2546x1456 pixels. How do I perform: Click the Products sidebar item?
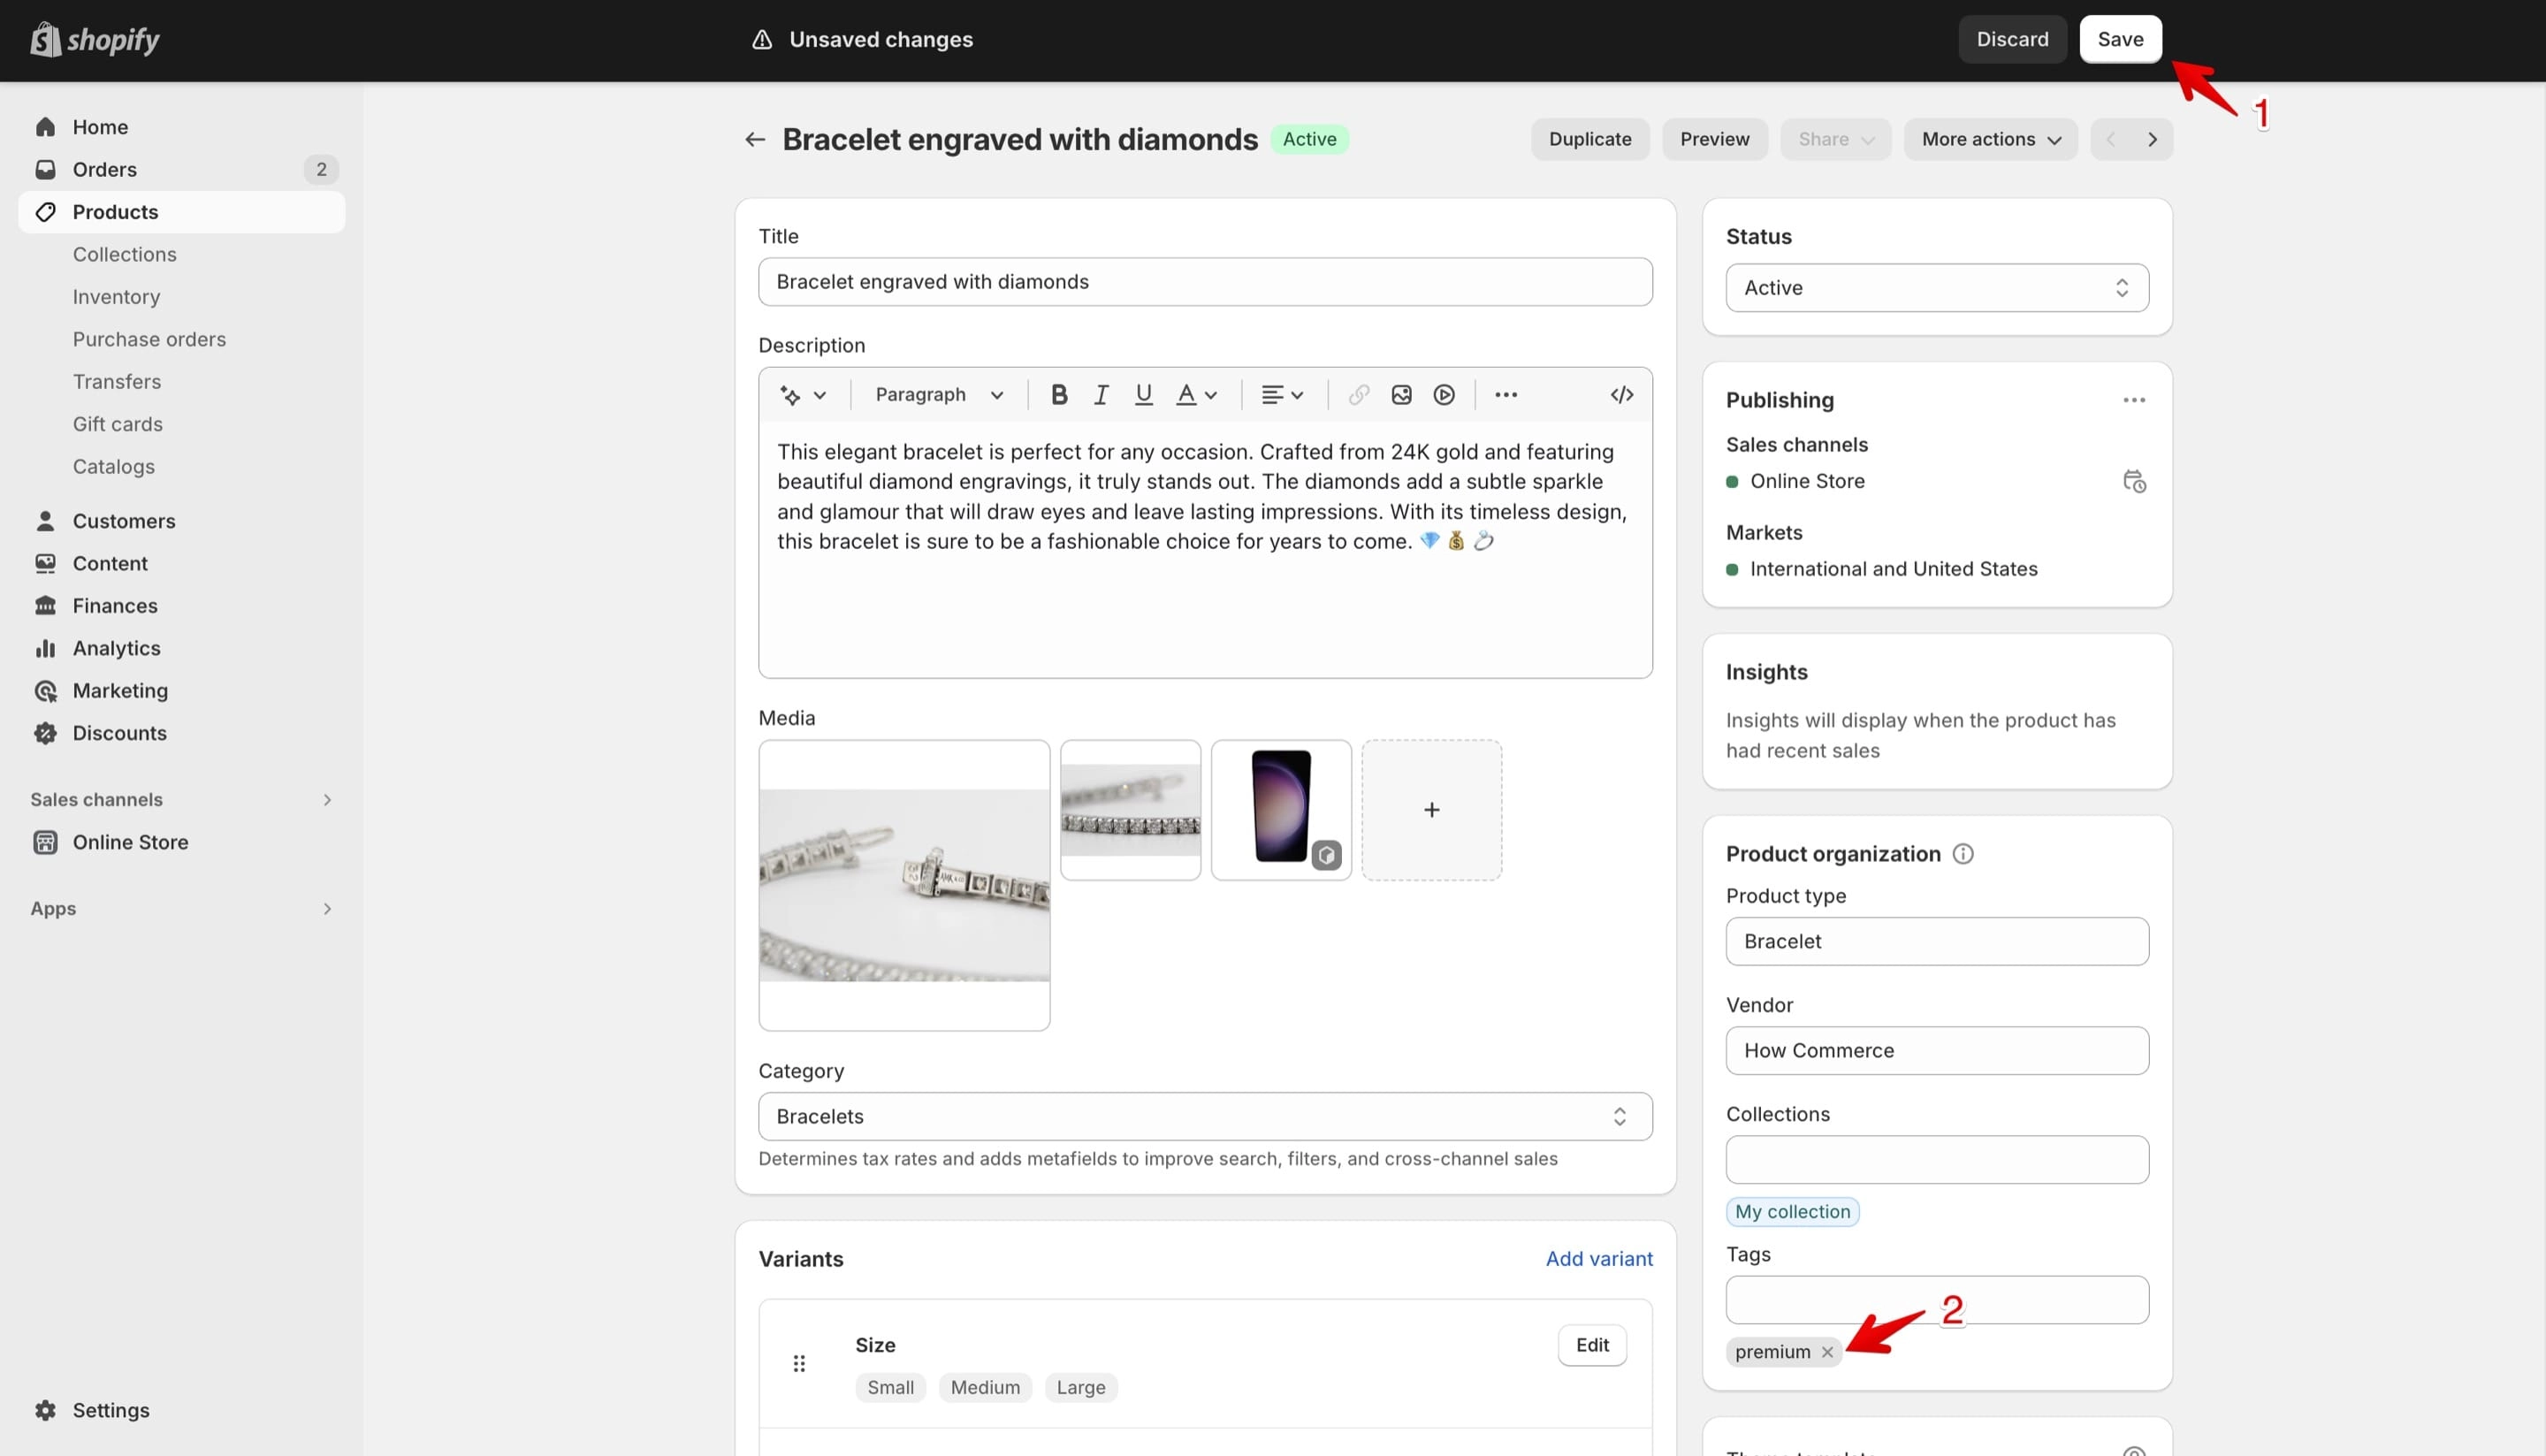click(182, 212)
